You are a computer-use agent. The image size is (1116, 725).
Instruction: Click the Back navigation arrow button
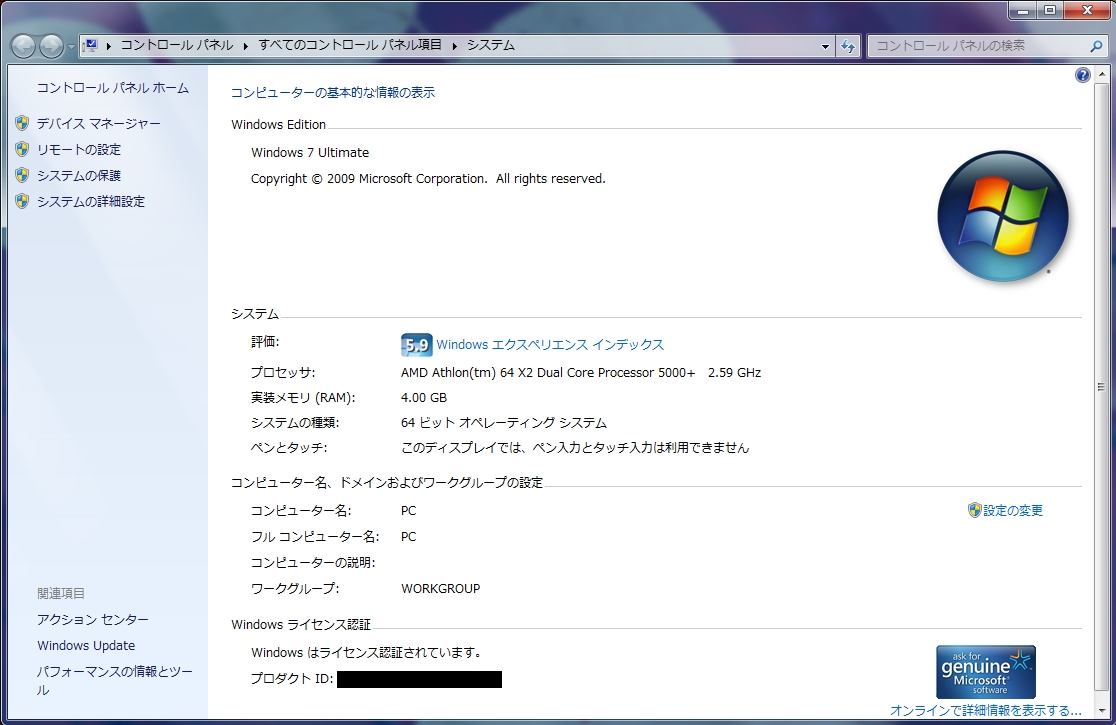[23, 46]
